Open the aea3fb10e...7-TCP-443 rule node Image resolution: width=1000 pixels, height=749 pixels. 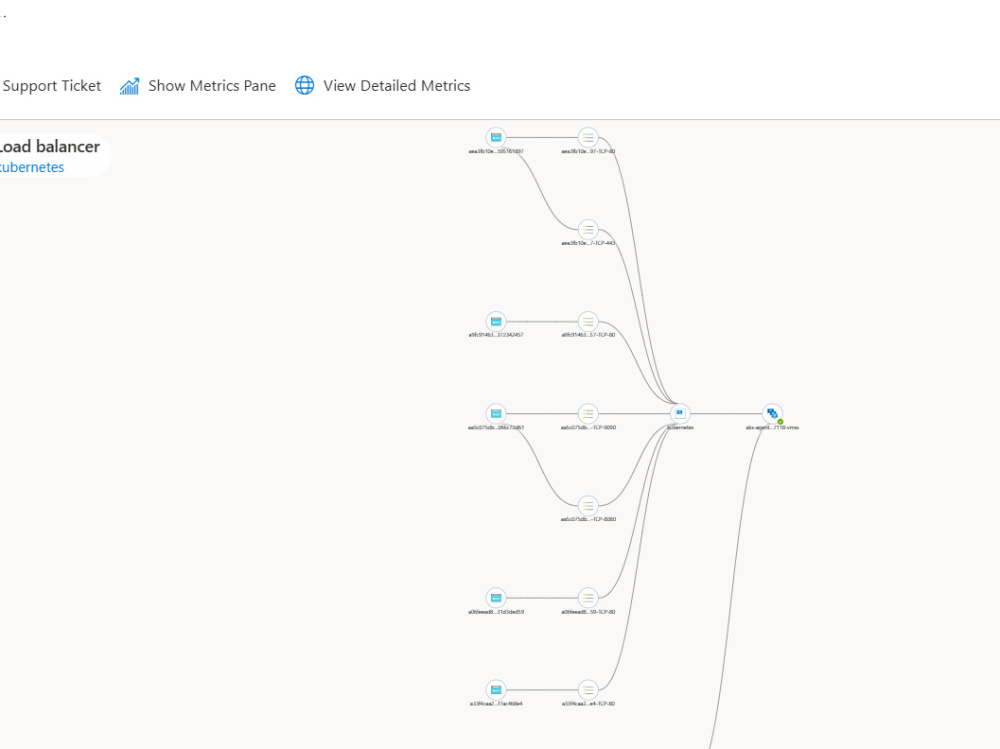tap(588, 229)
